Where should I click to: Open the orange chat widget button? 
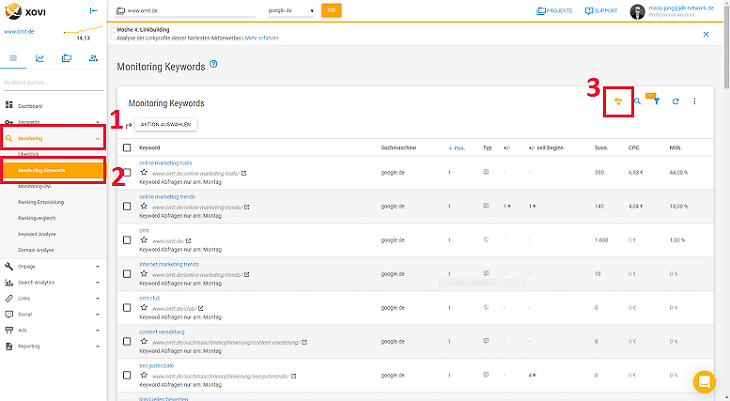704,381
